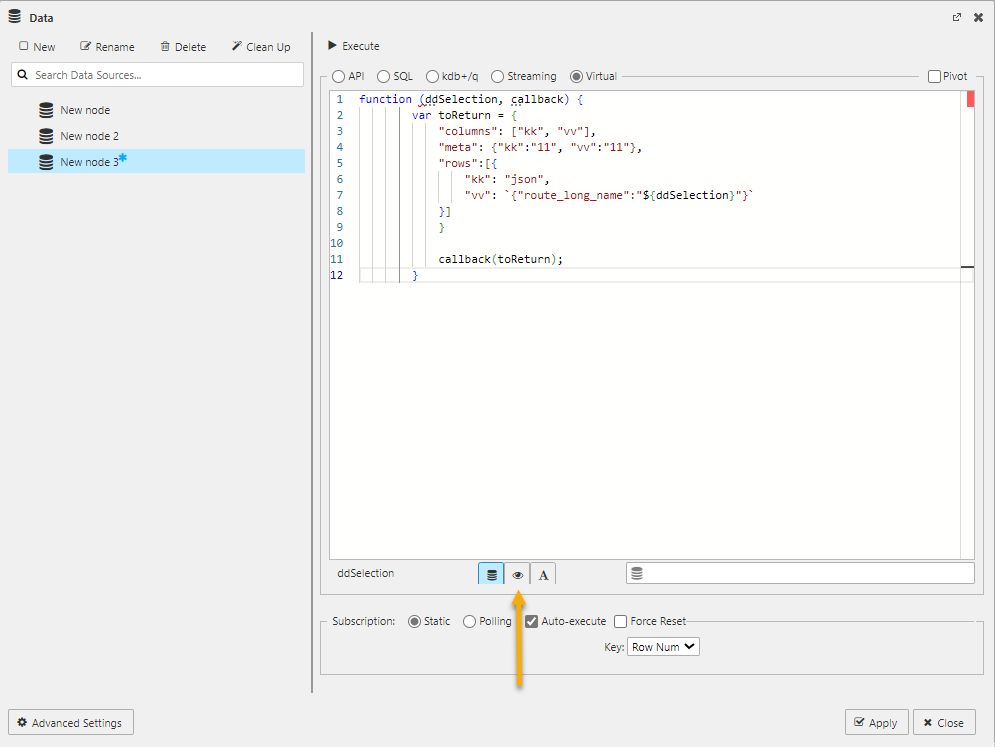
Task: Click the database icon beside New node 2
Action: (x=46, y=136)
